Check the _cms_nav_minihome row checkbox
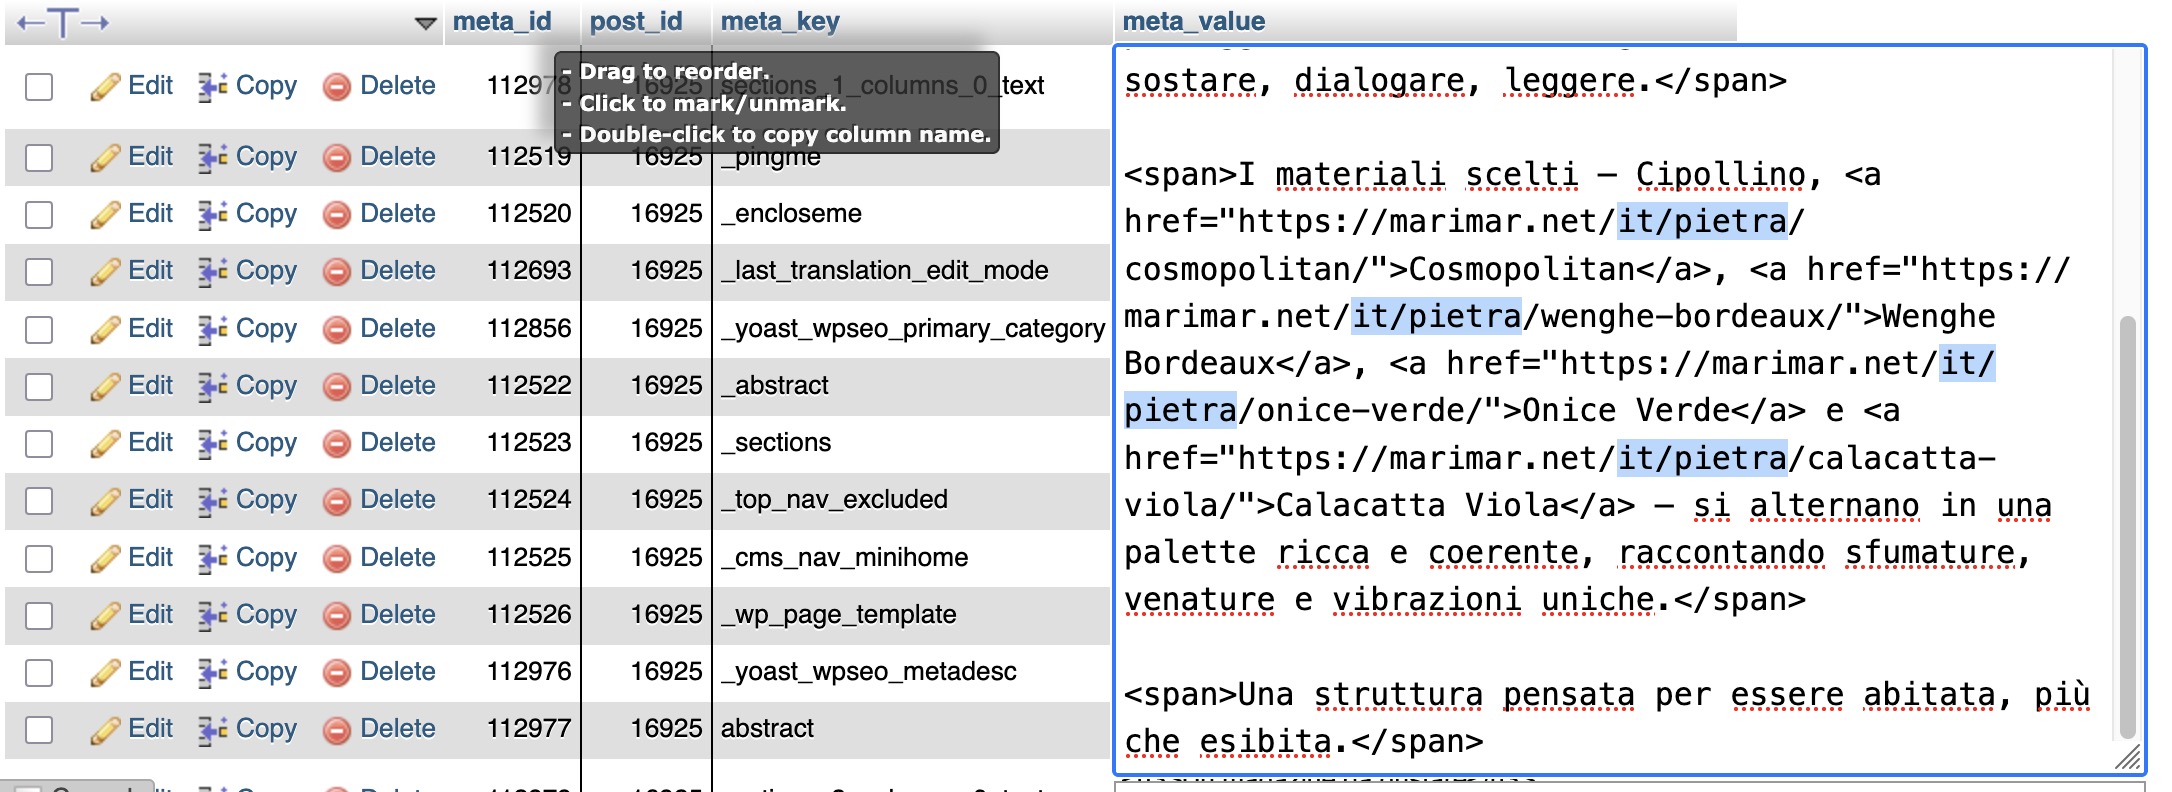Screen dimensions: 2172x792 click(39, 559)
